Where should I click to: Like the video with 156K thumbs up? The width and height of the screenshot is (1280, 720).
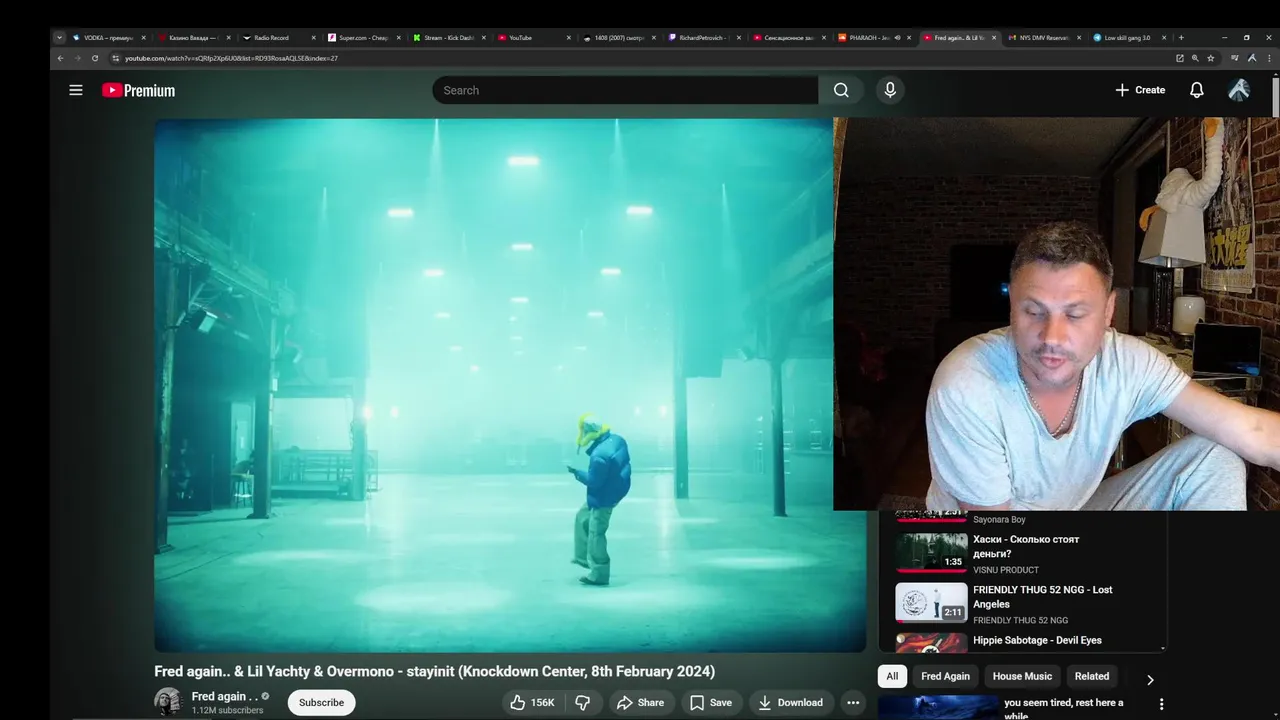pyautogui.click(x=532, y=703)
